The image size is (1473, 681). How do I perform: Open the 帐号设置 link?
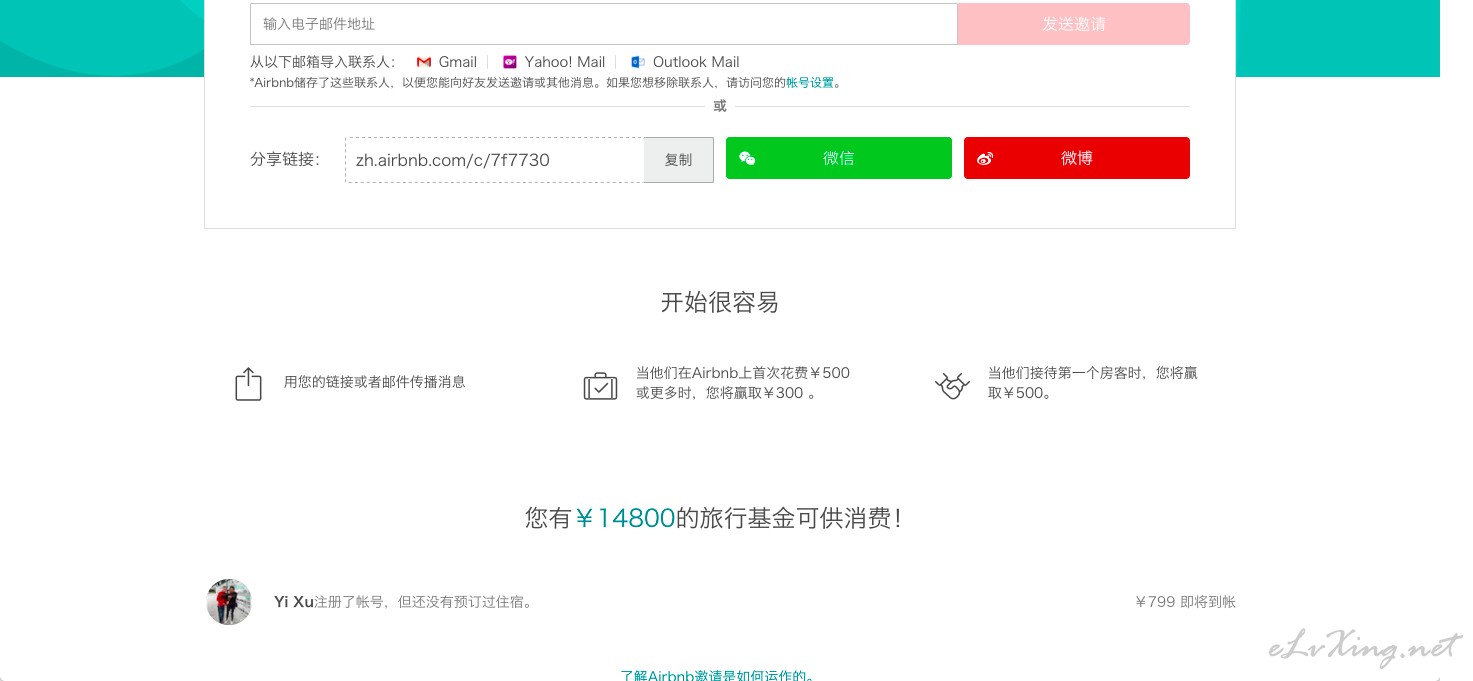810,83
